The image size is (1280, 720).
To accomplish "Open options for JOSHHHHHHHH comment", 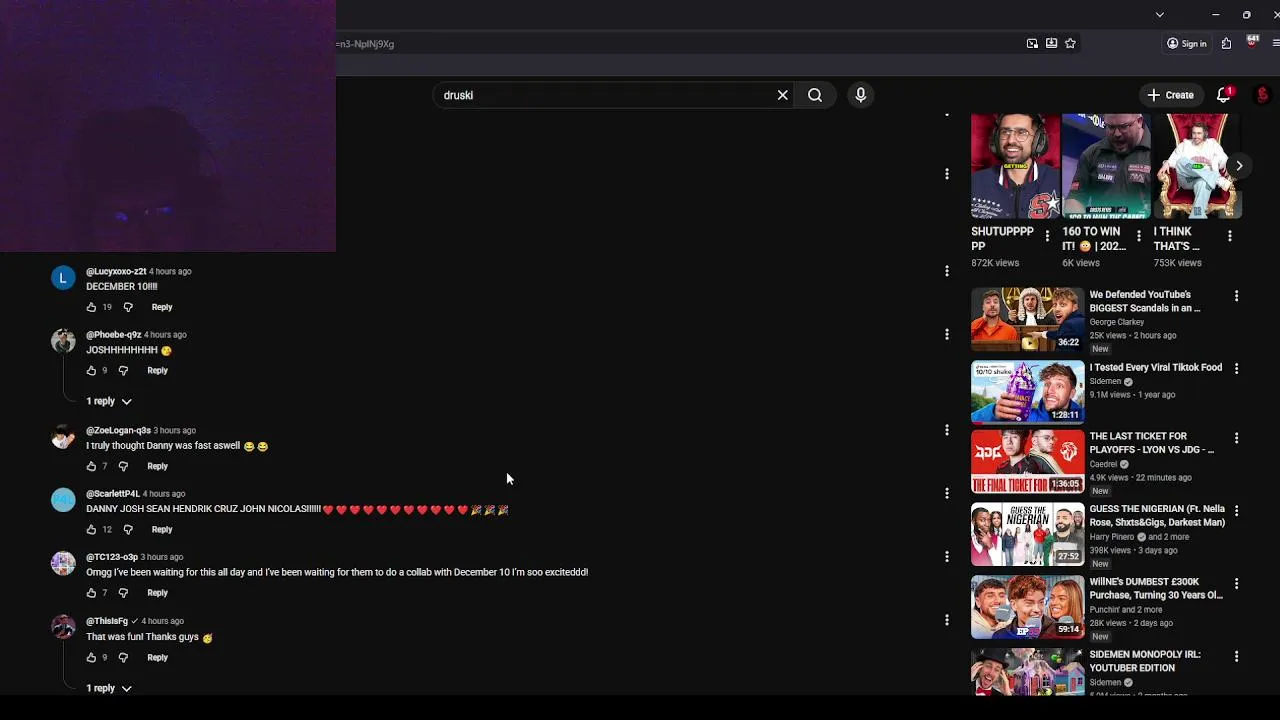I will [x=947, y=334].
